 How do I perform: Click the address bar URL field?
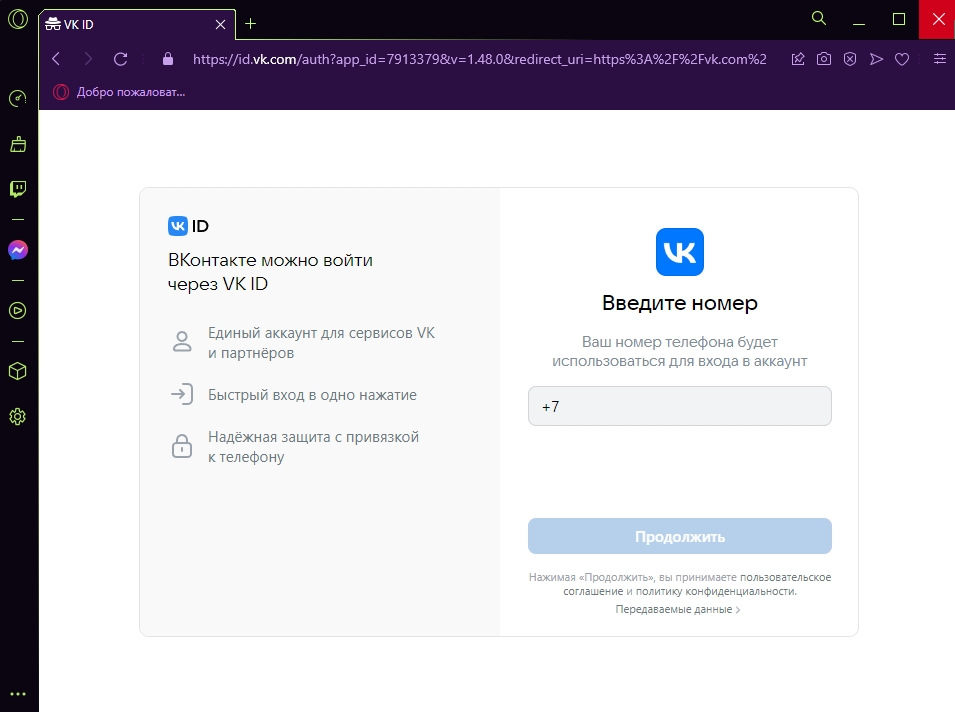click(x=479, y=59)
